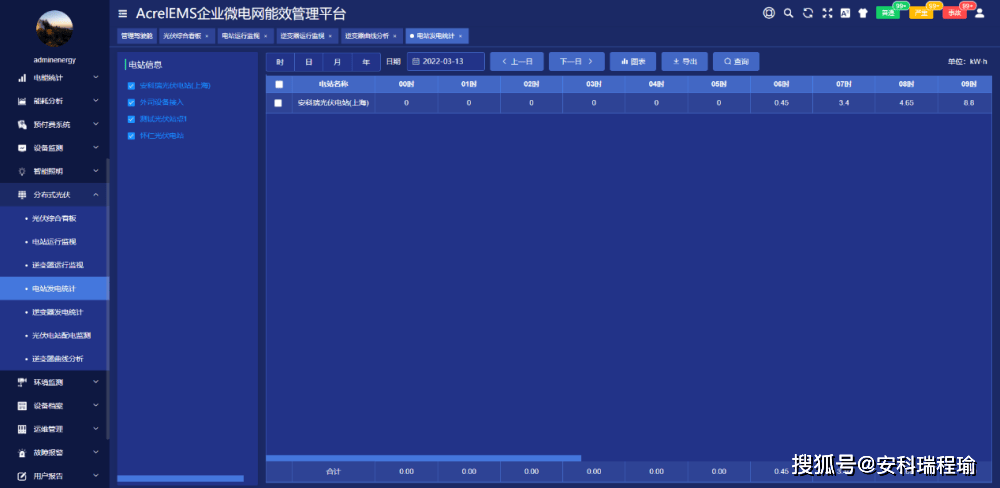Click the 分布式光伏 solar panel icon
Image resolution: width=1000 pixels, height=488 pixels.
pyautogui.click(x=22, y=195)
